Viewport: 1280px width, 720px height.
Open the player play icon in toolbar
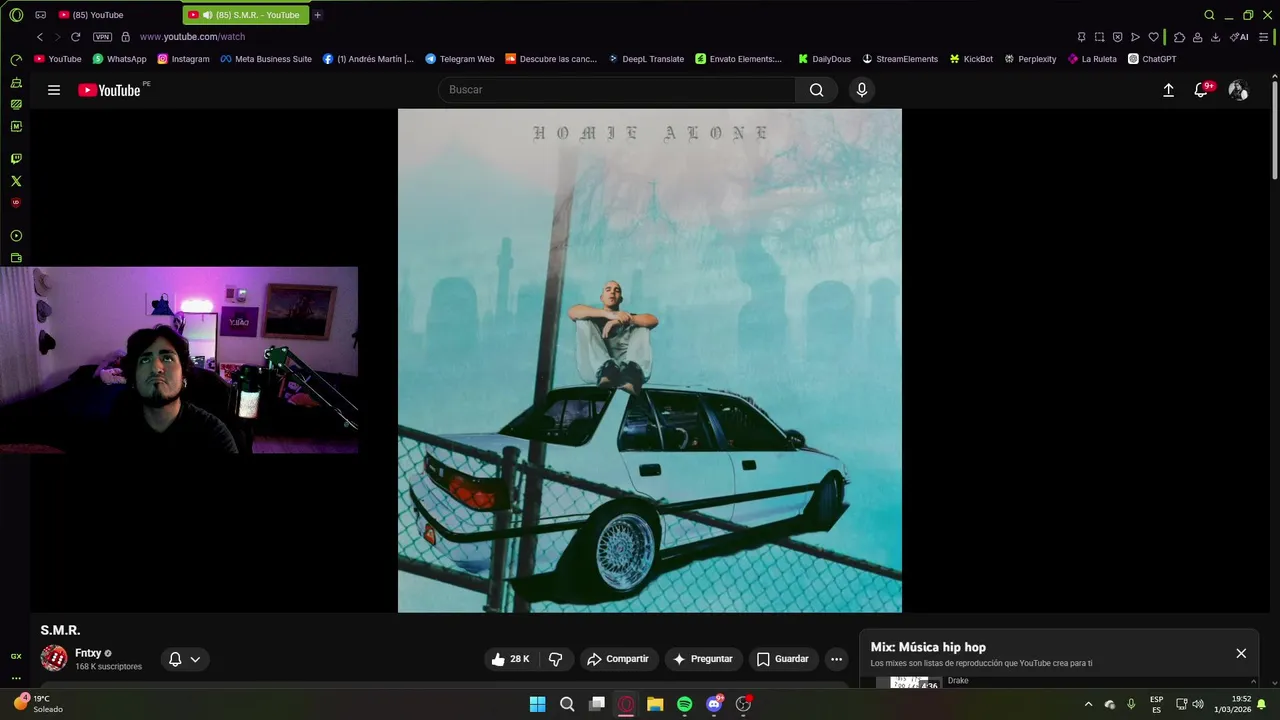1135,37
